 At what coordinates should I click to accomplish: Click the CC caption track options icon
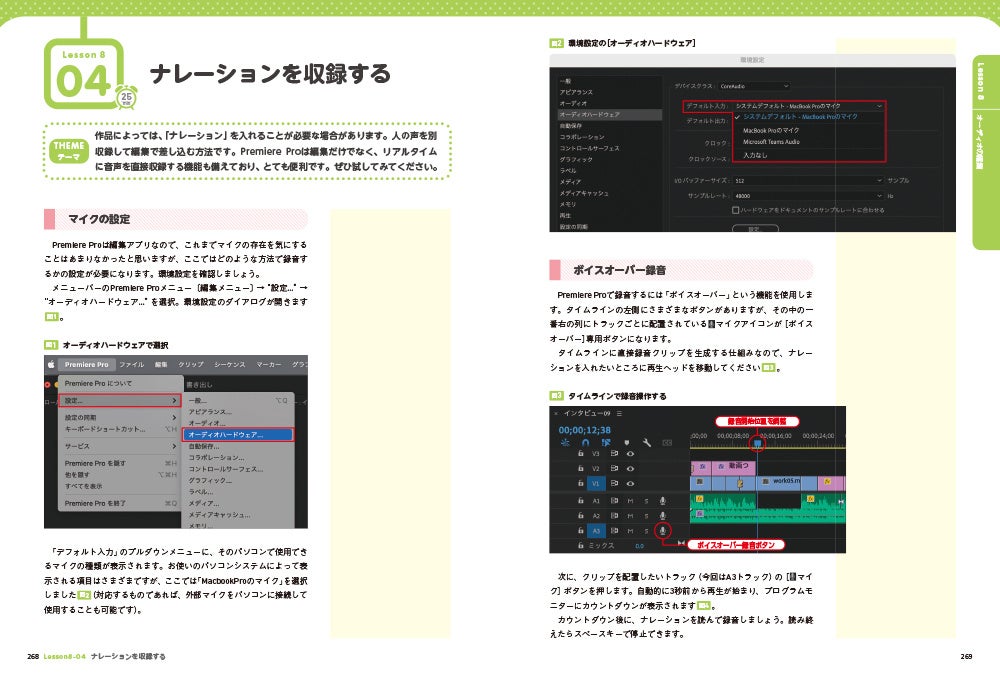point(667,442)
